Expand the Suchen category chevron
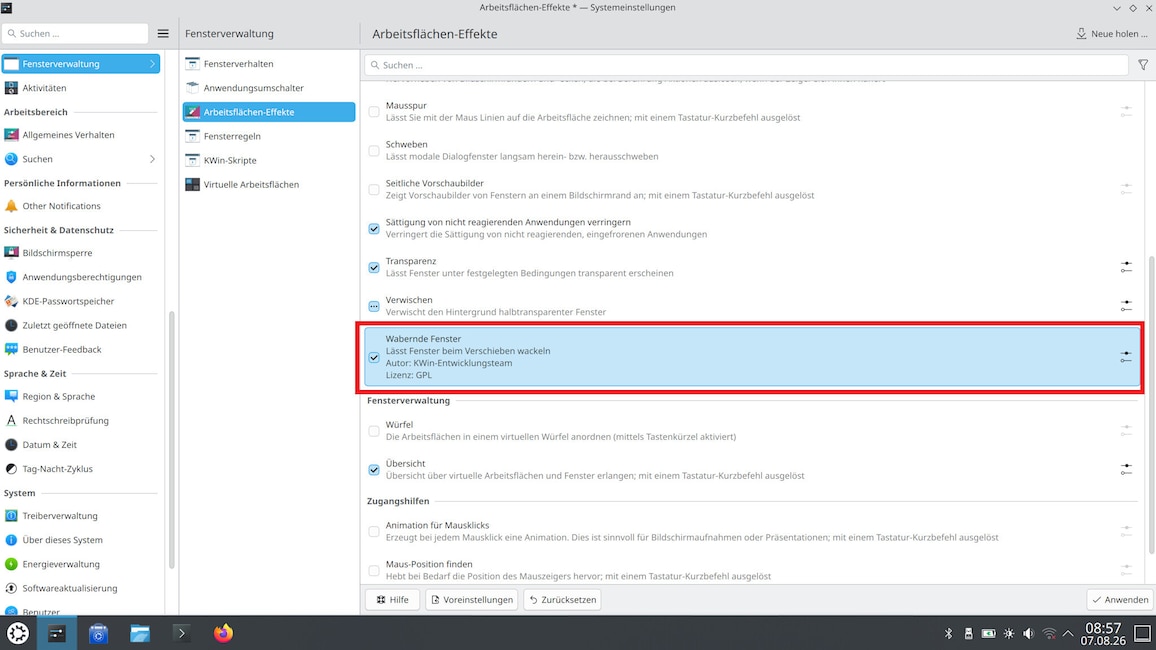Viewport: 1156px width, 650px height. (153, 159)
